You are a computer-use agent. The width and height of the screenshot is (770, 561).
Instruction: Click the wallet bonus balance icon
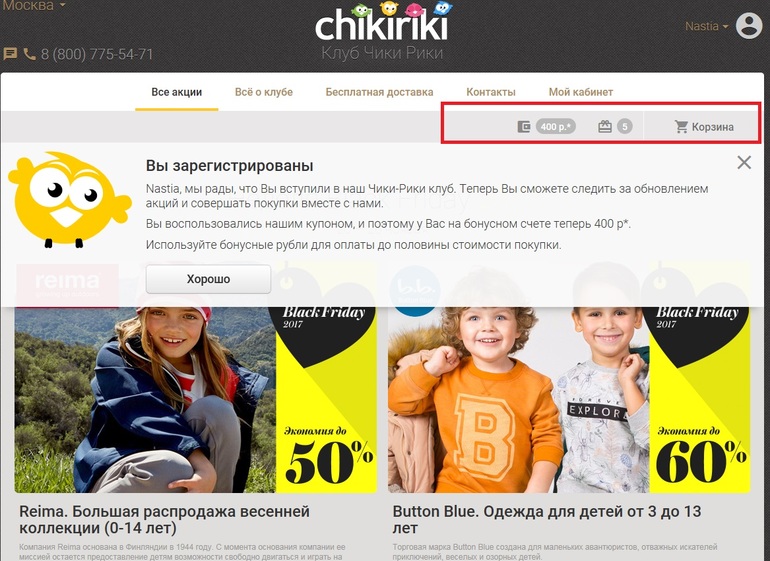click(x=524, y=127)
